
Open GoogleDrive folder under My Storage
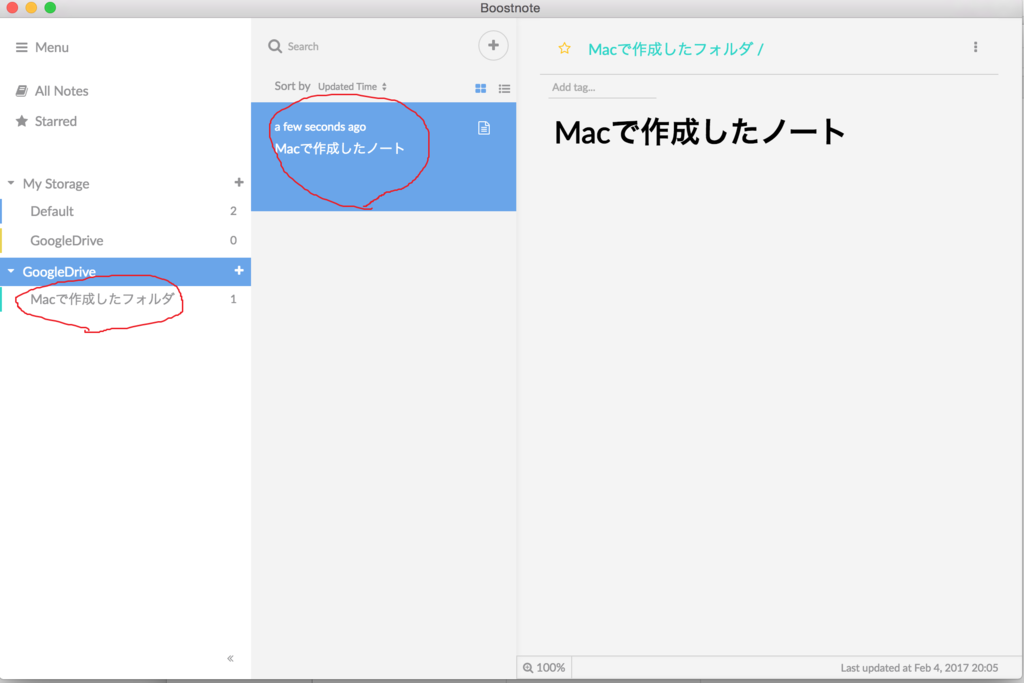pyautogui.click(x=125, y=240)
